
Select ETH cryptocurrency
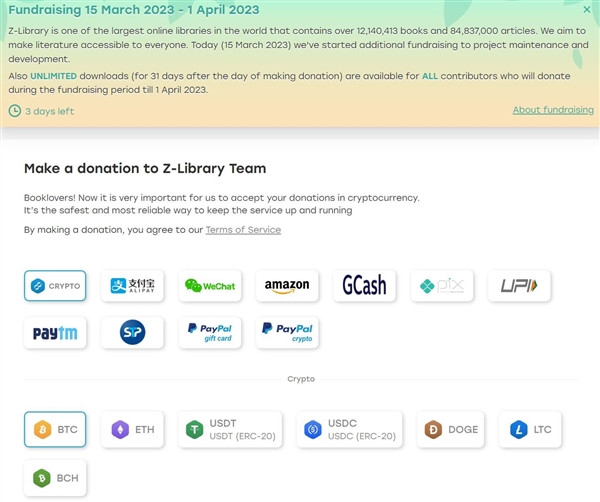(132, 429)
